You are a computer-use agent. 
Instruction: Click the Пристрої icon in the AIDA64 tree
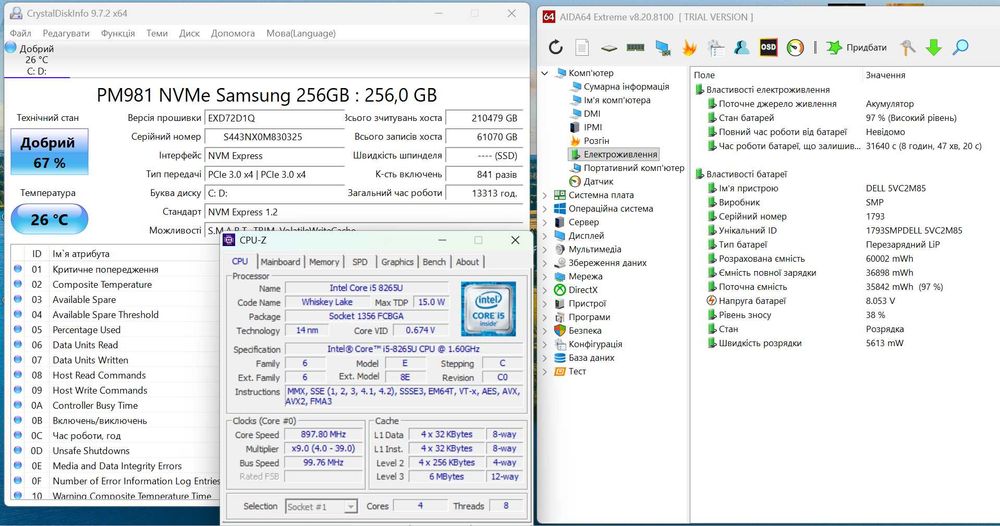tap(560, 303)
